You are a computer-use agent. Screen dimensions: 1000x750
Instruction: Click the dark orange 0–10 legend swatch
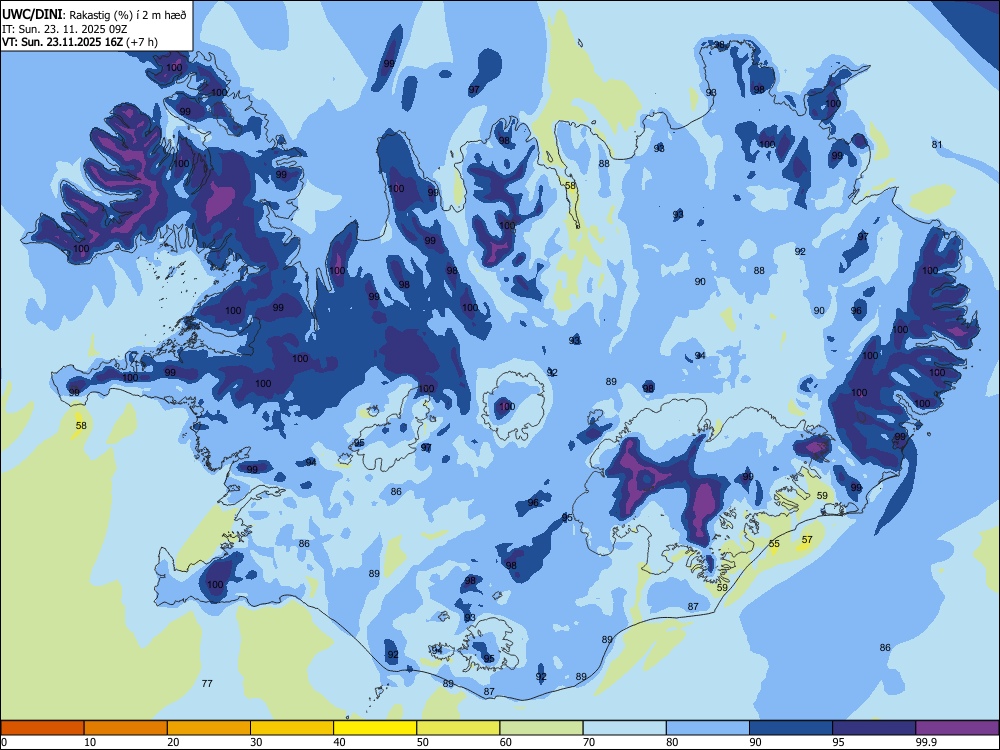[42, 728]
